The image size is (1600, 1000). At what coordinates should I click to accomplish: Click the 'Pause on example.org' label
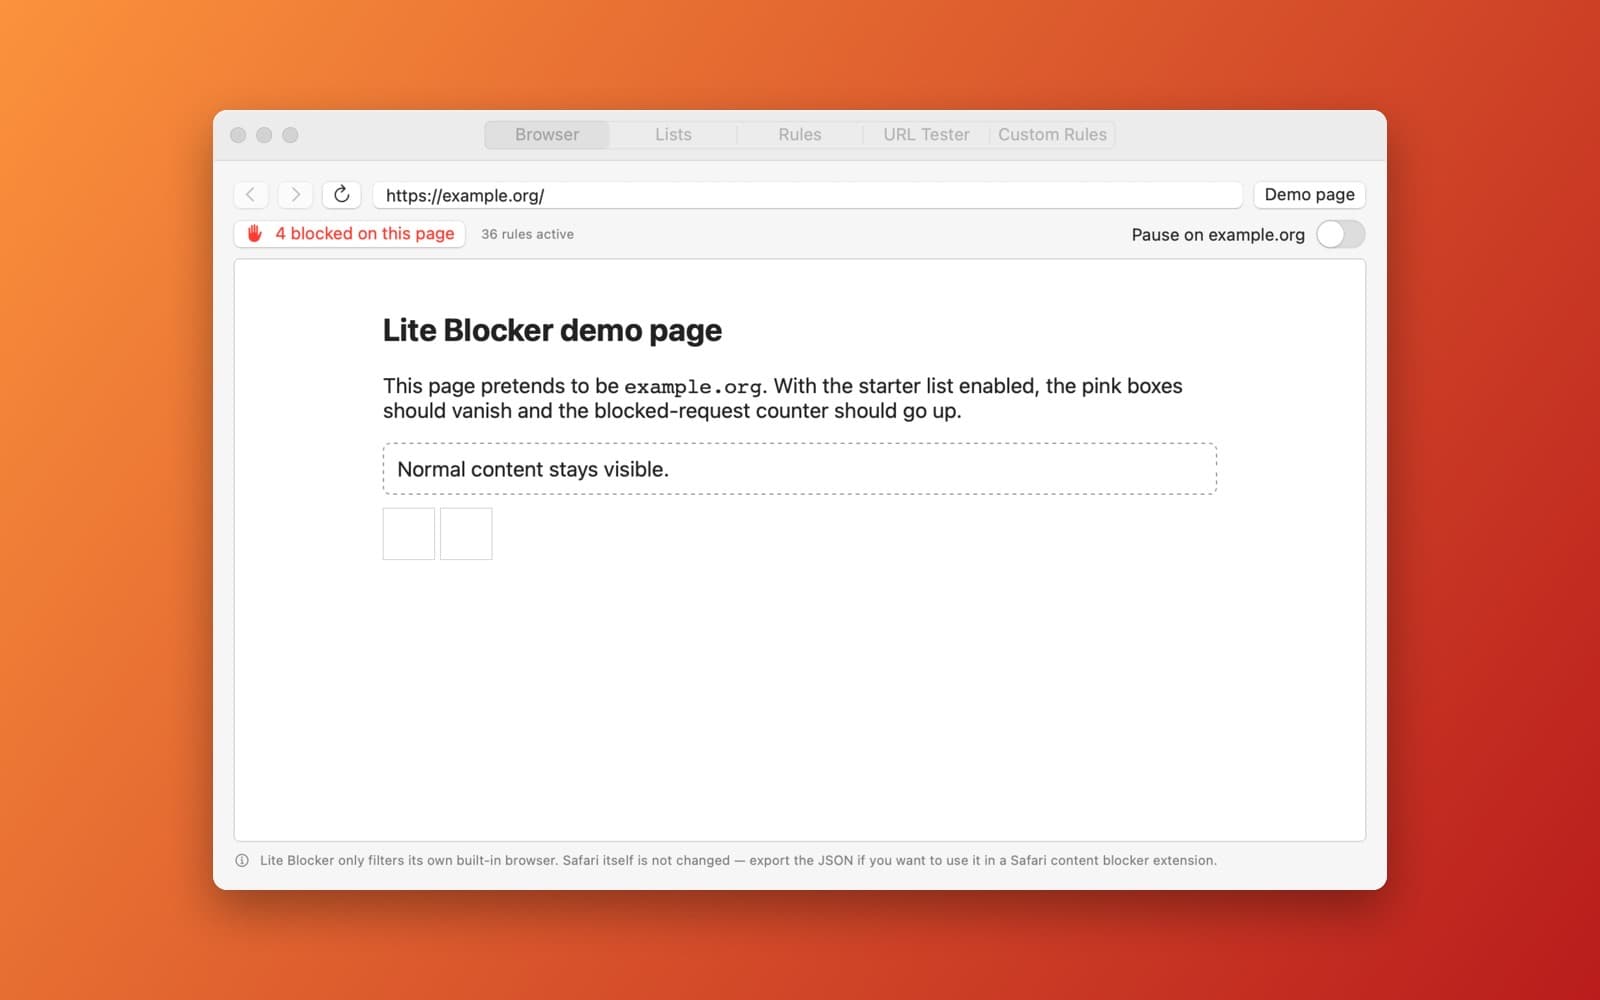[1218, 235]
